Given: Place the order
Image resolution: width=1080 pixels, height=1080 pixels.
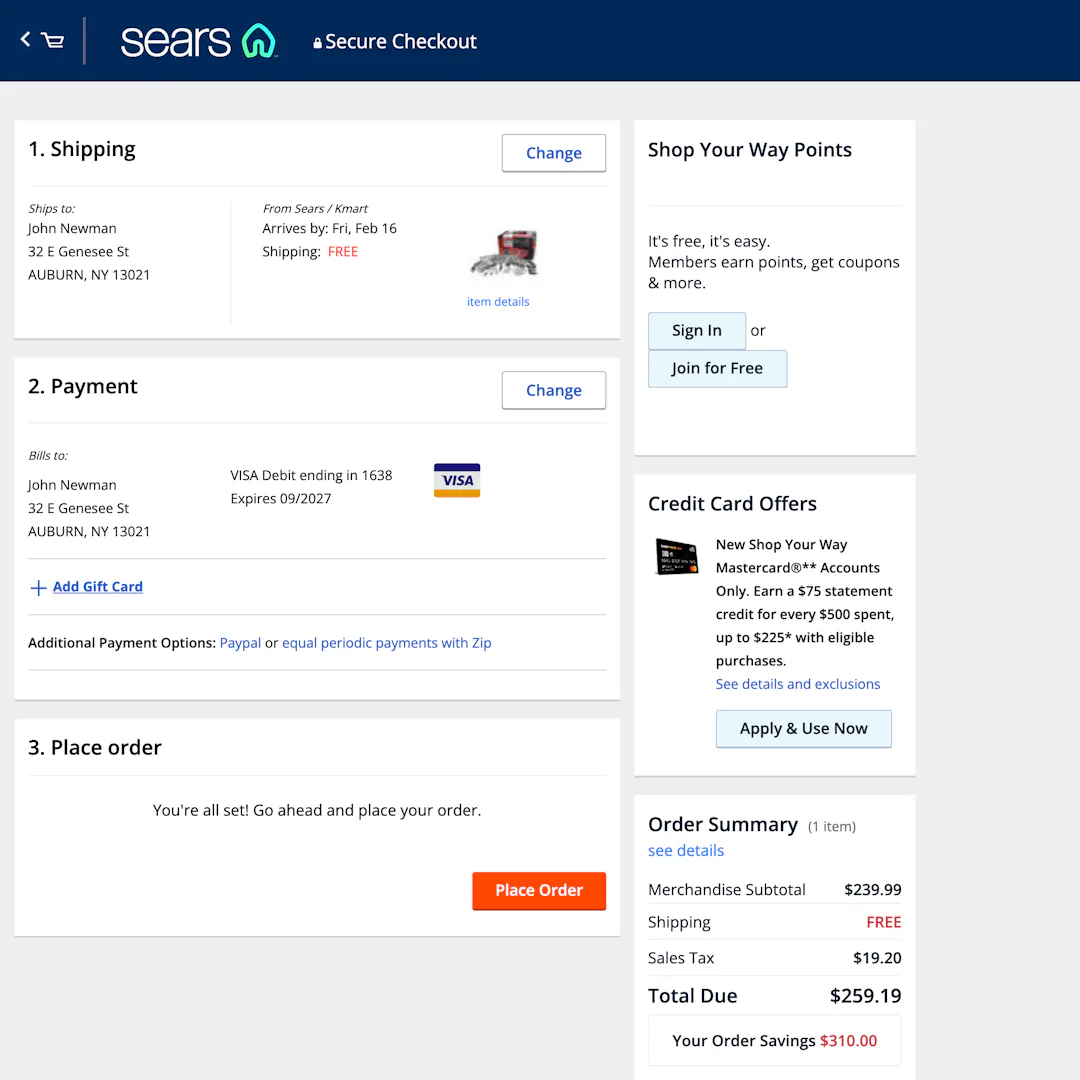Looking at the screenshot, I should pyautogui.click(x=539, y=891).
